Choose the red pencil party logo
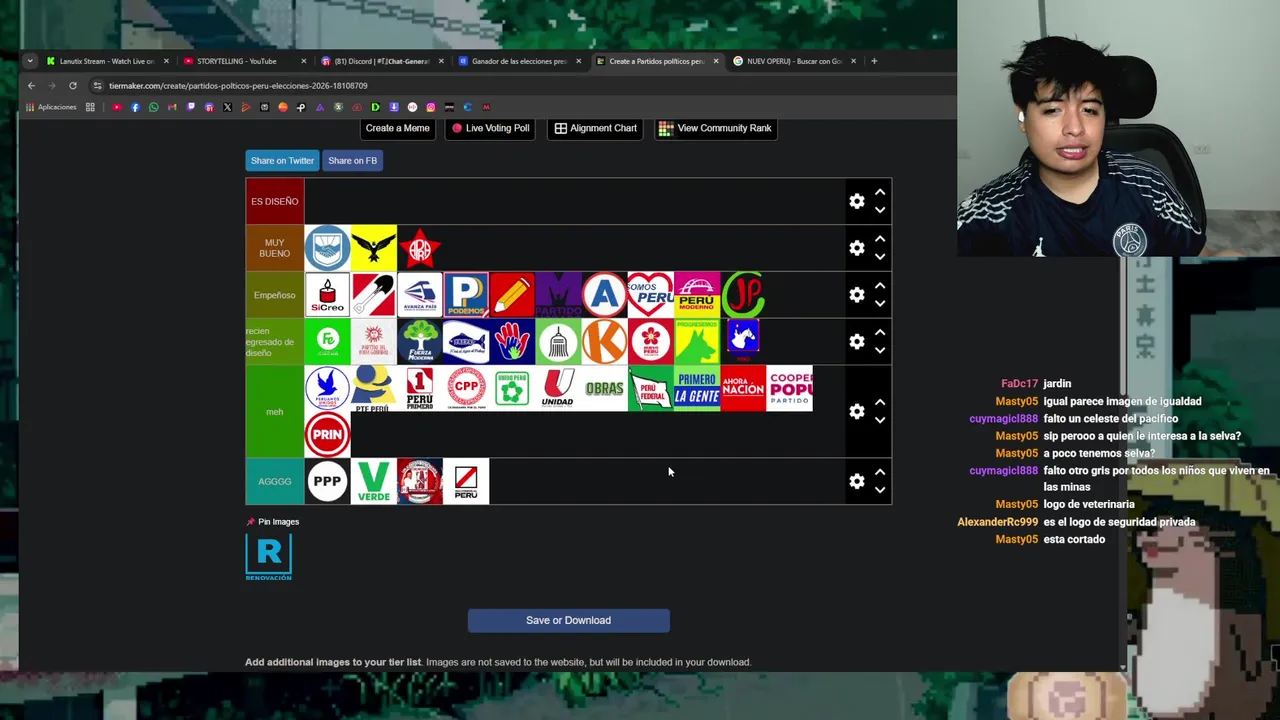1280x720 pixels. pos(512,295)
